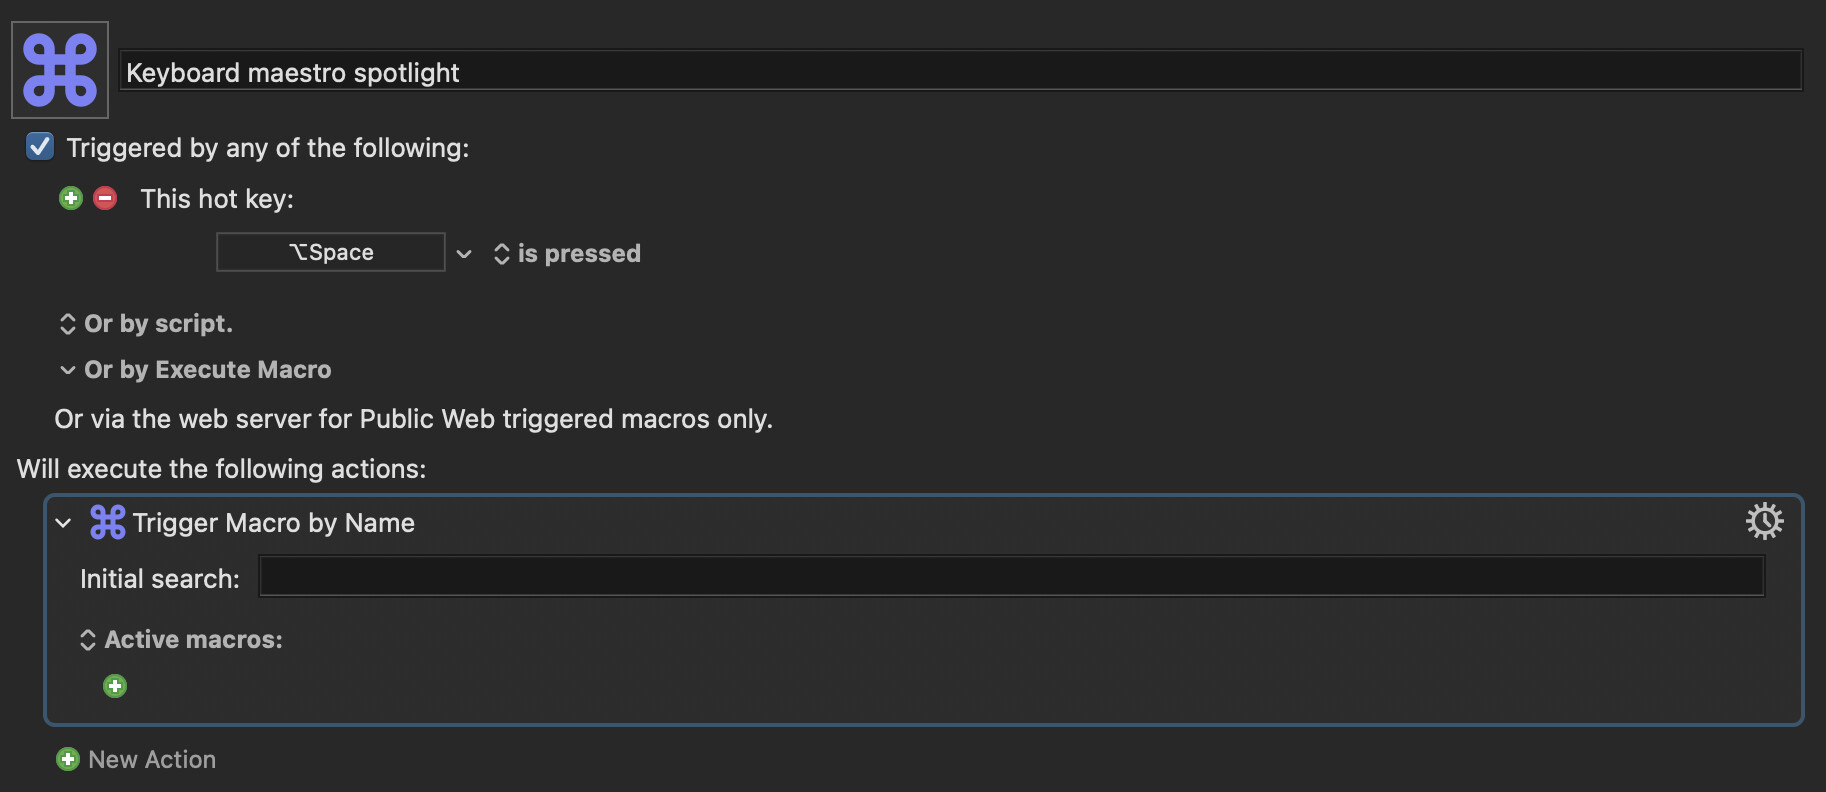Viewport: 1826px width, 792px height.
Task: Change the 'is pressed' popup option
Action: tap(568, 254)
